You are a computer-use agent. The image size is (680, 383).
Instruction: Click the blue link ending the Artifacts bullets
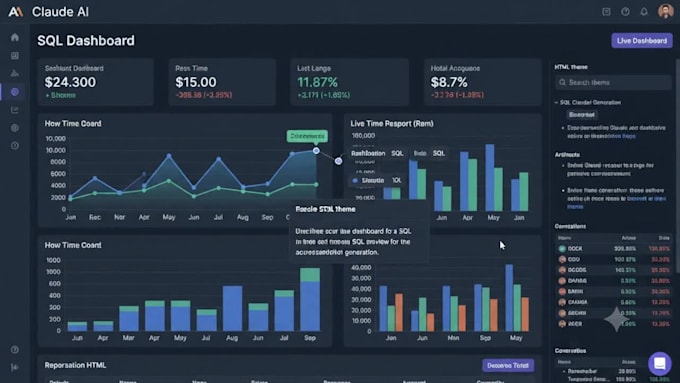(616, 203)
